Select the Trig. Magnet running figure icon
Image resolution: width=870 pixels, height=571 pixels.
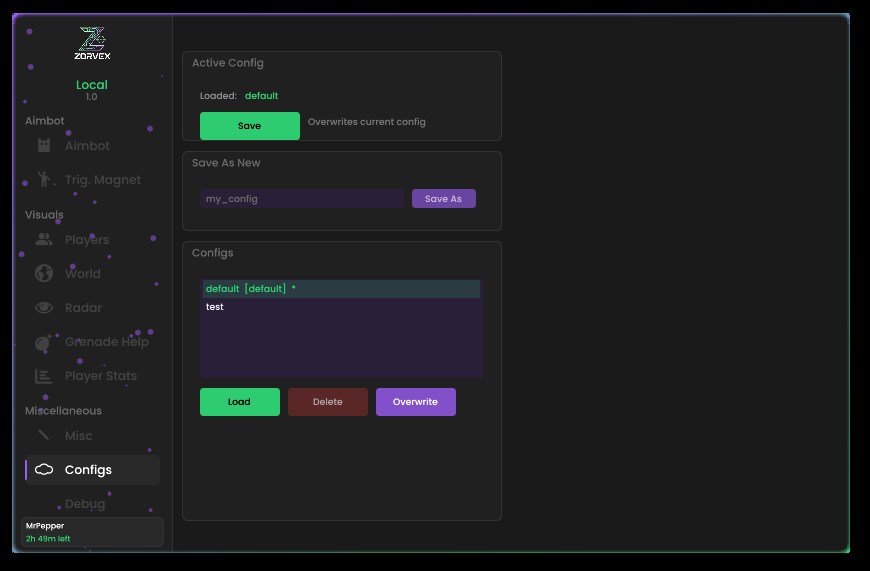tap(44, 180)
